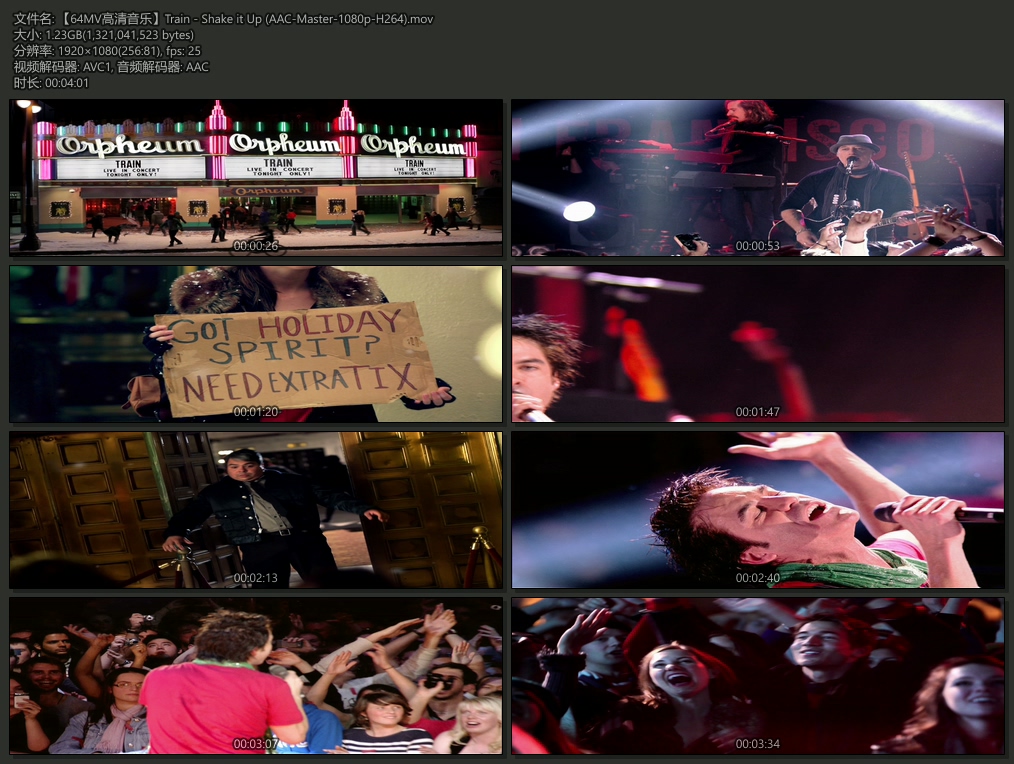The image size is (1014, 764).
Task: Open the golden doors thumbnail at 00:02:13
Action: (x=256, y=510)
